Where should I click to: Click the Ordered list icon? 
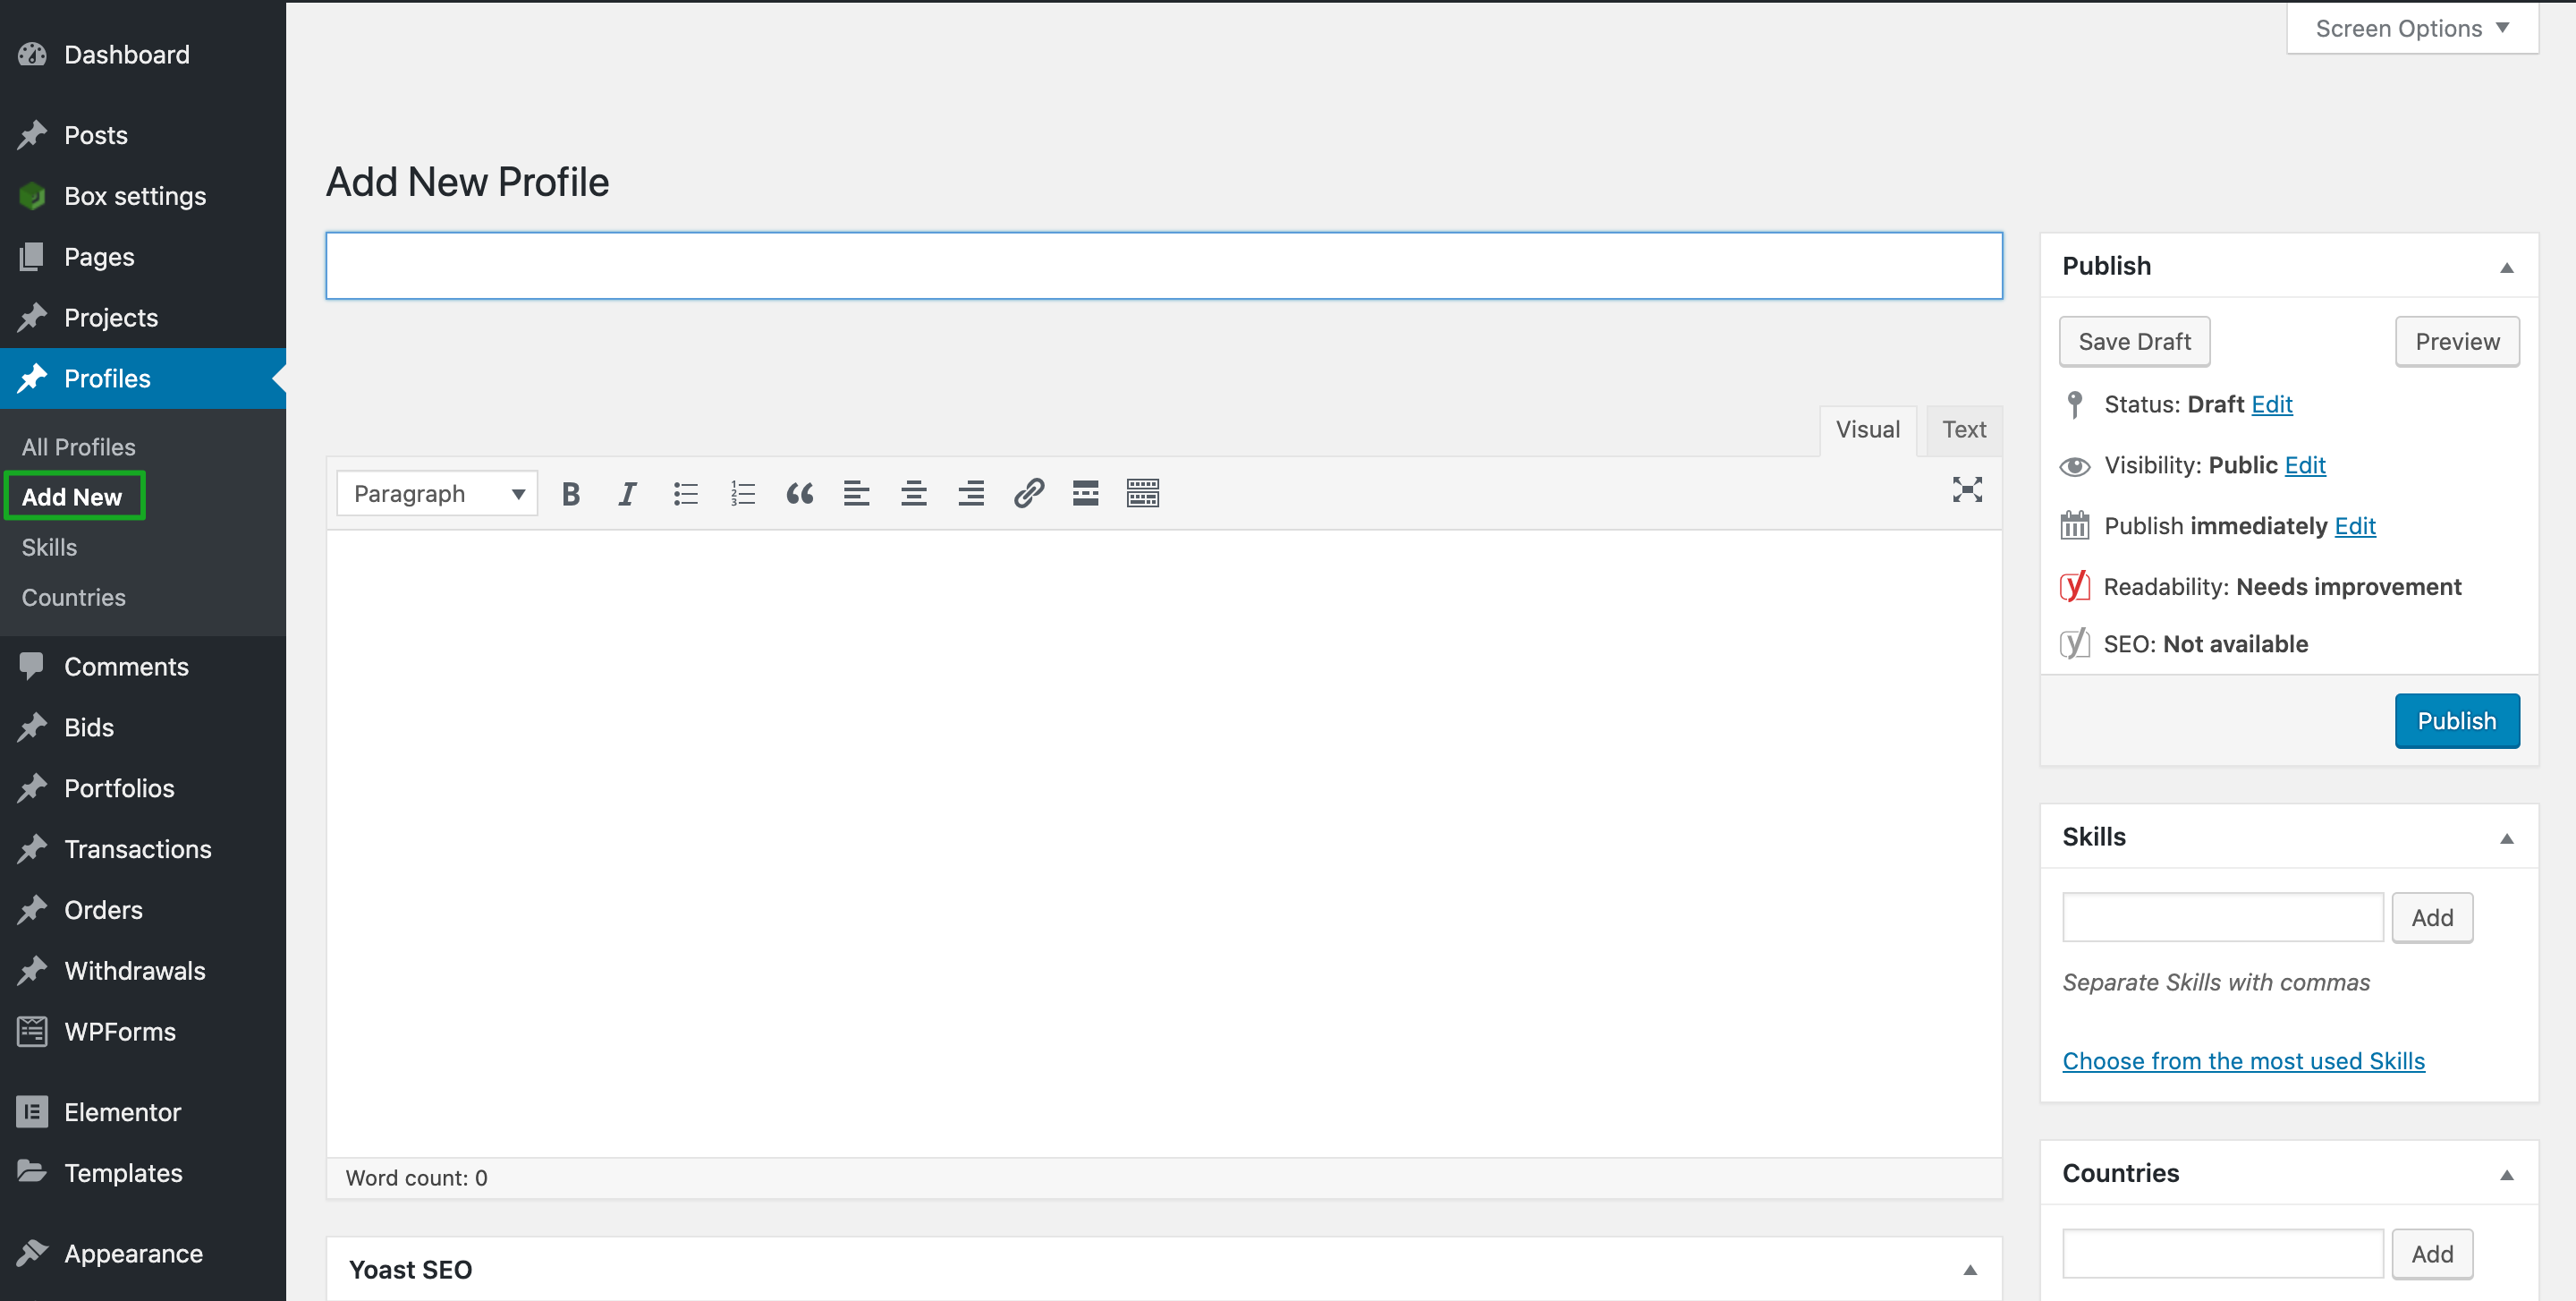pos(743,493)
